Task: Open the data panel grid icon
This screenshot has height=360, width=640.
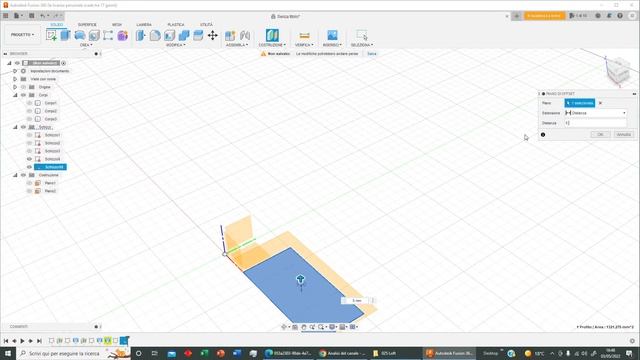Action: (6, 16)
